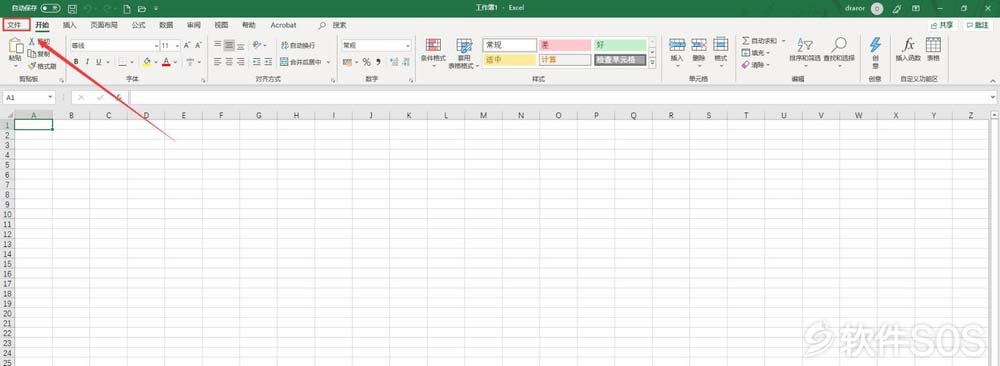Open 查找和选择 (Find & Select)
1000x366 pixels.
(839, 53)
